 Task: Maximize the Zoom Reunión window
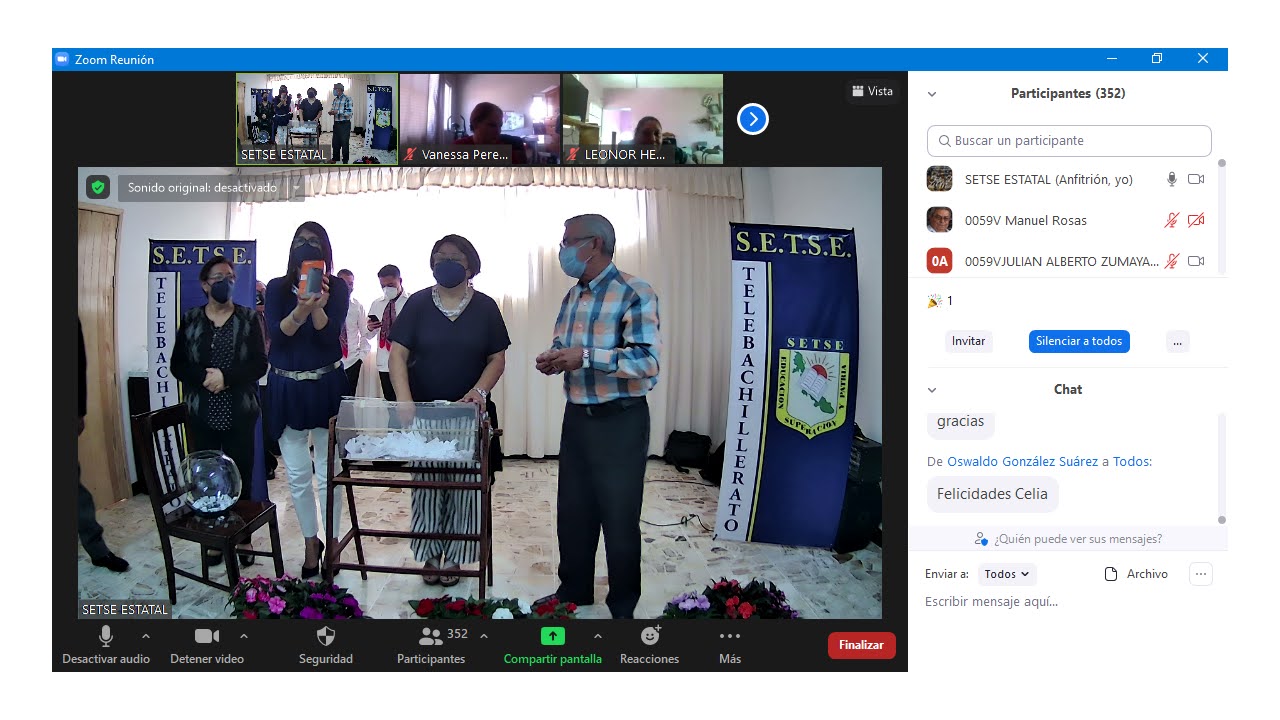click(1157, 59)
